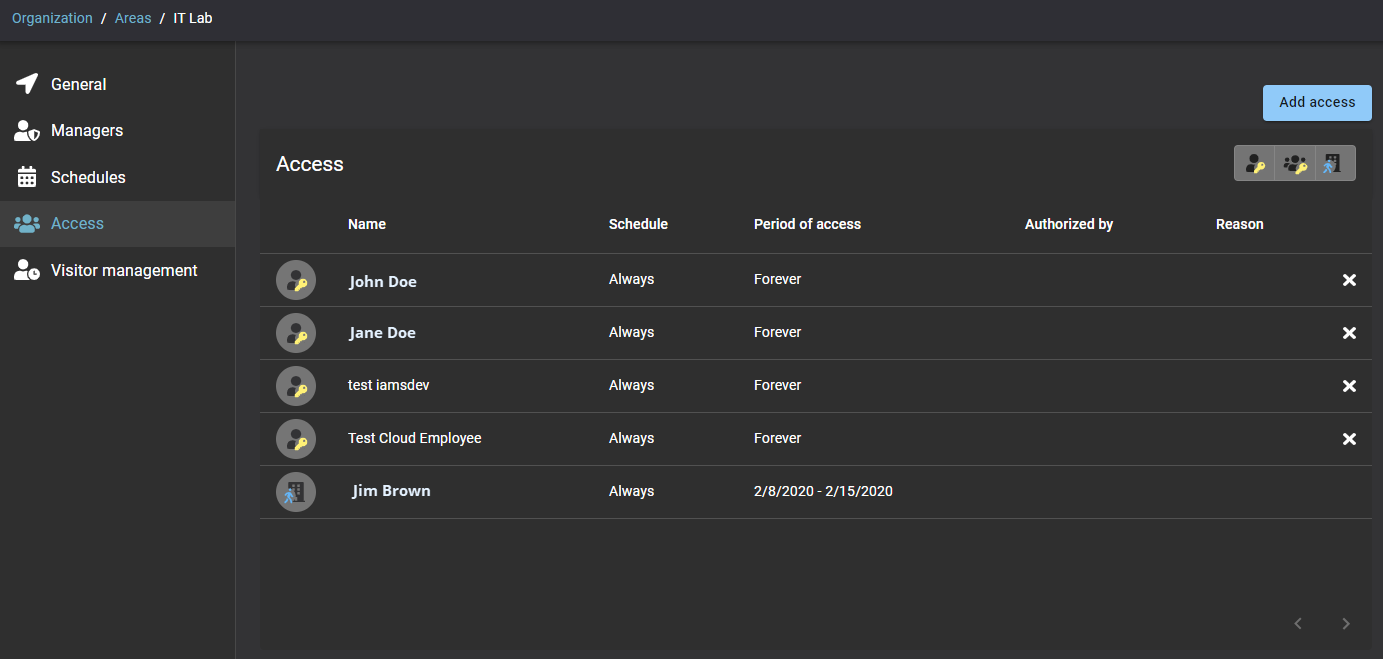Open the Managers section in sidebar
1383x659 pixels.
(117, 130)
